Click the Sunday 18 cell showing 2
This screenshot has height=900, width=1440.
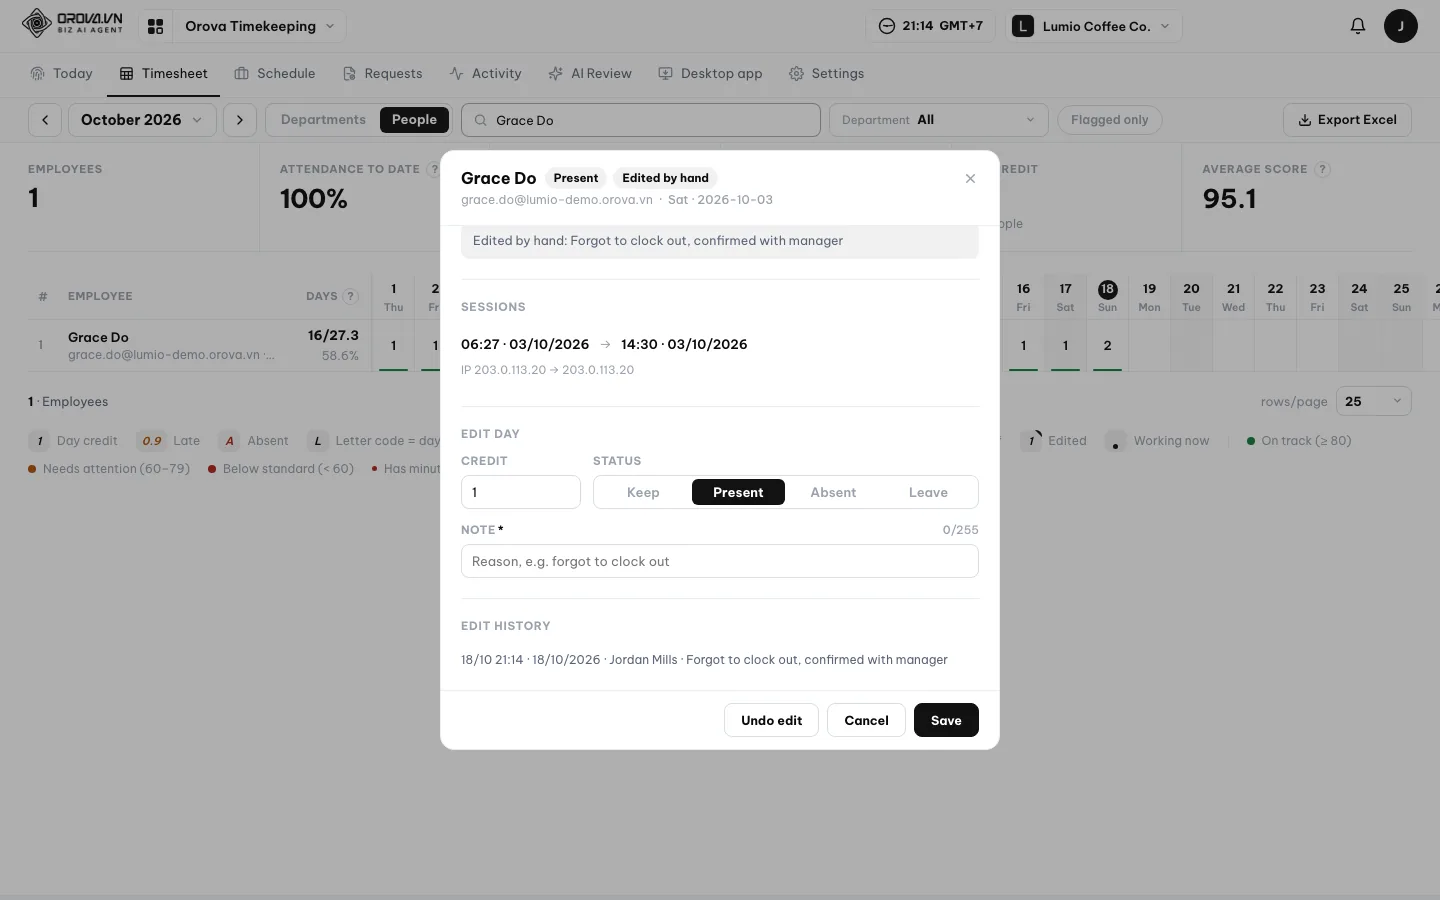point(1107,346)
